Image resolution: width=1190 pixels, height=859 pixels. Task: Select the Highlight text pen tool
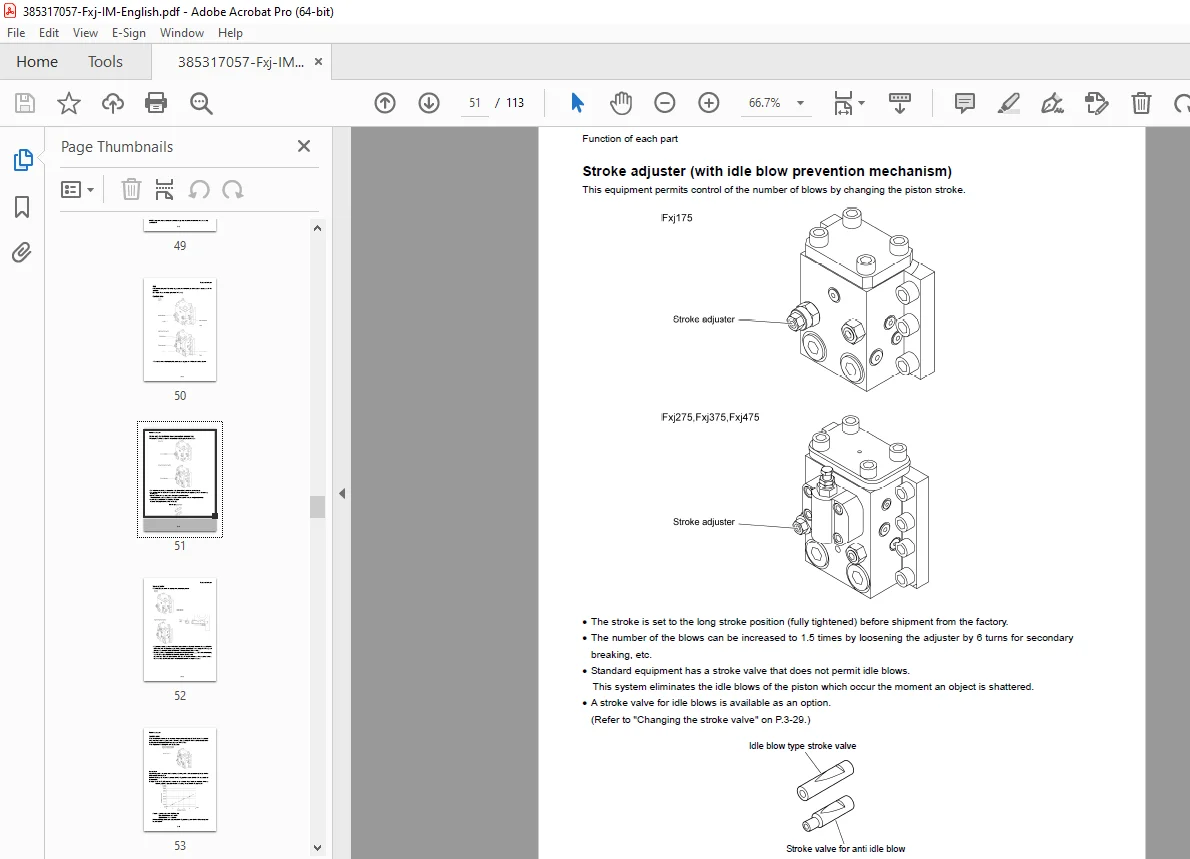point(1008,102)
